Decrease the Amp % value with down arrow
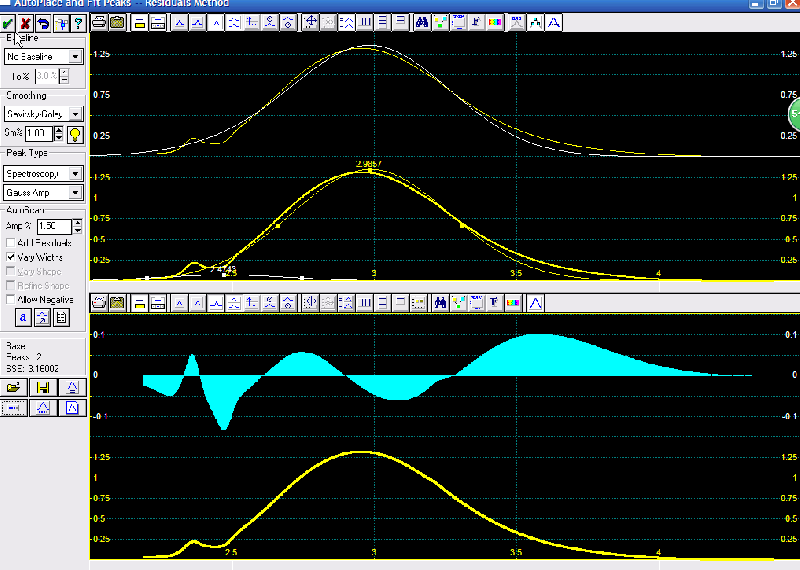Image resolution: width=800 pixels, height=570 pixels. click(78, 230)
